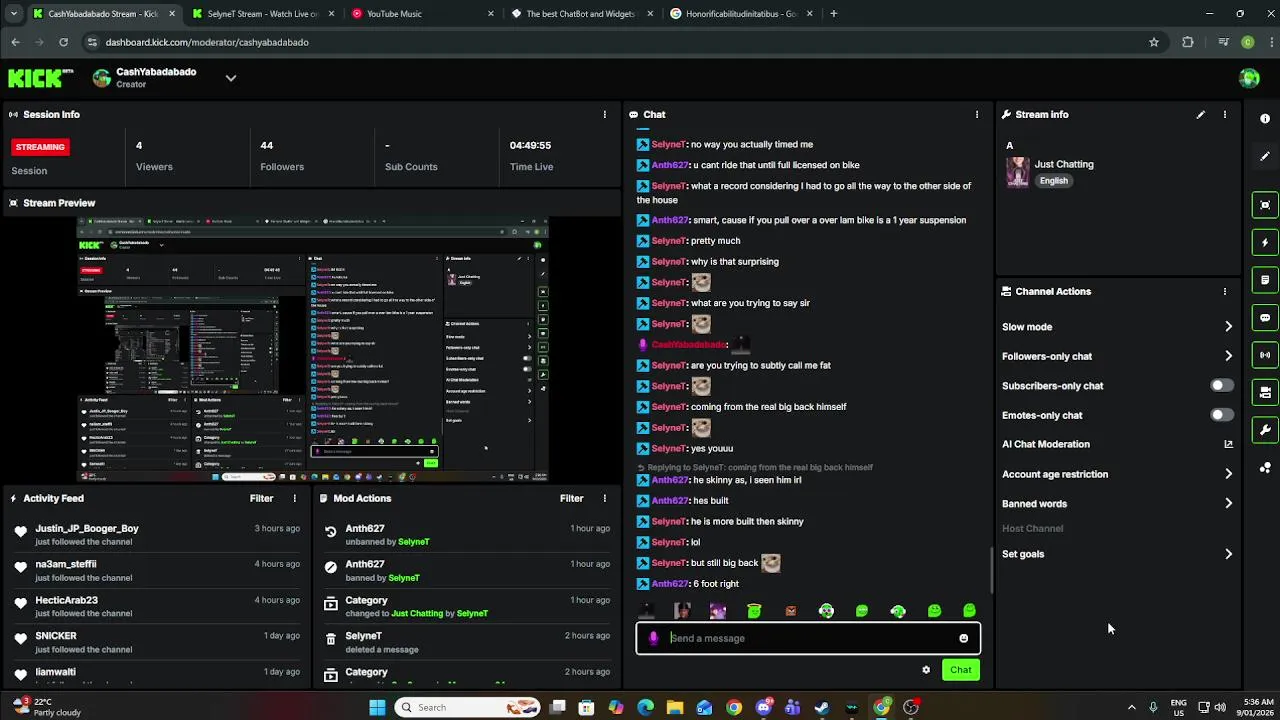Click the info icon in right sidebar
This screenshot has width=1280, height=720.
(x=1265, y=119)
